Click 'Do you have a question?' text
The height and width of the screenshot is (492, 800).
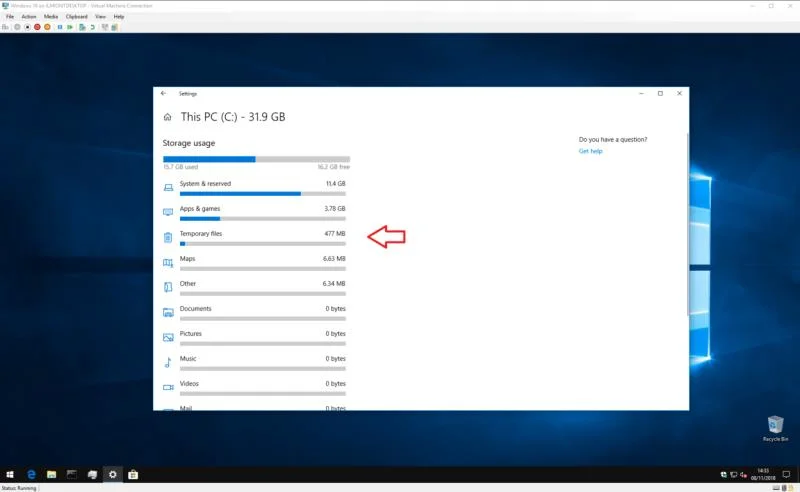click(x=613, y=139)
